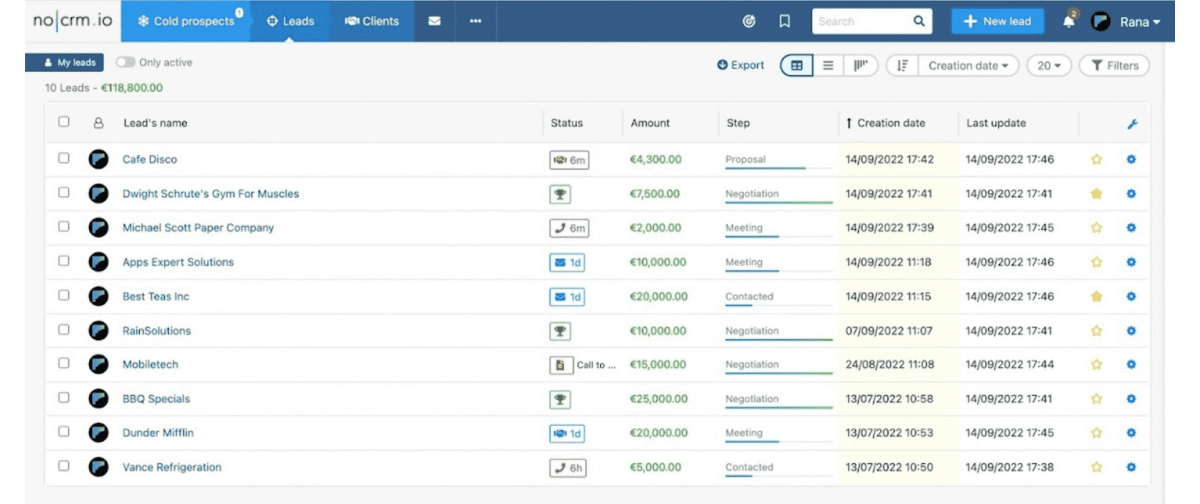Image resolution: width=1200 pixels, height=504 pixels.
Task: Select the Mobiletech checkbox
Action: [x=64, y=363]
